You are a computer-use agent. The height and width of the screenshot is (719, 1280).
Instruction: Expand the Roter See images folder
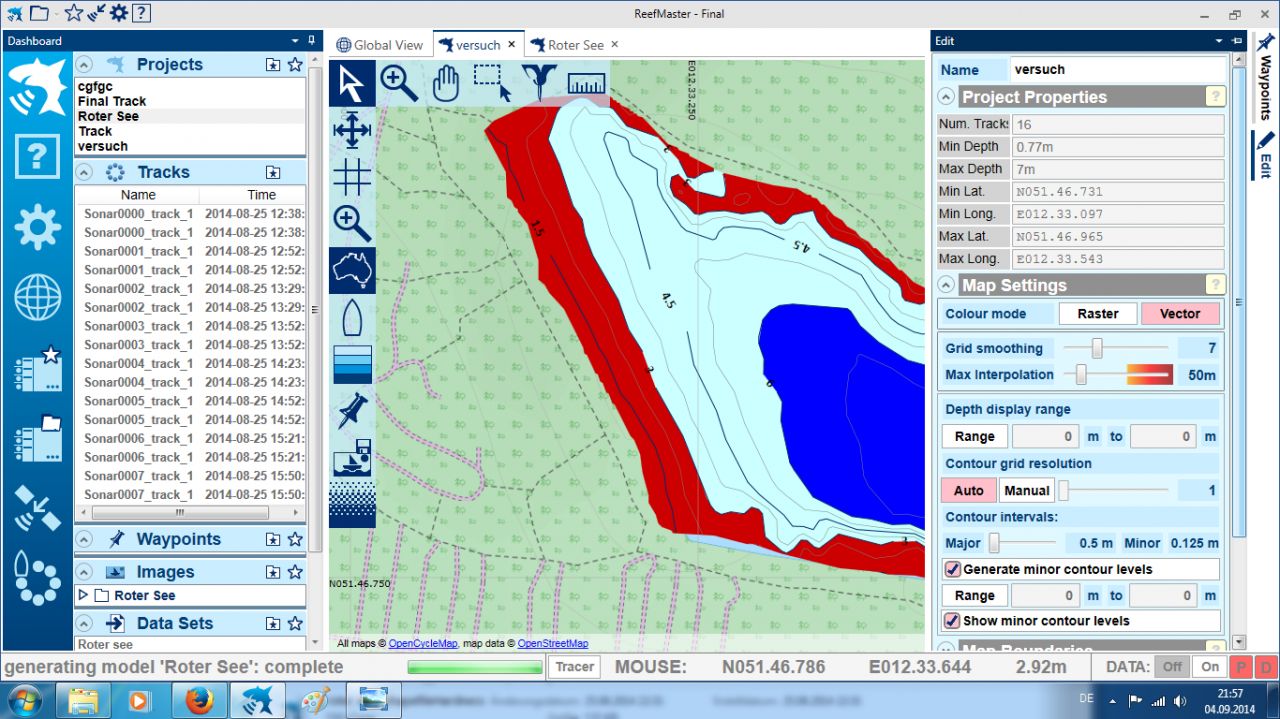point(83,595)
